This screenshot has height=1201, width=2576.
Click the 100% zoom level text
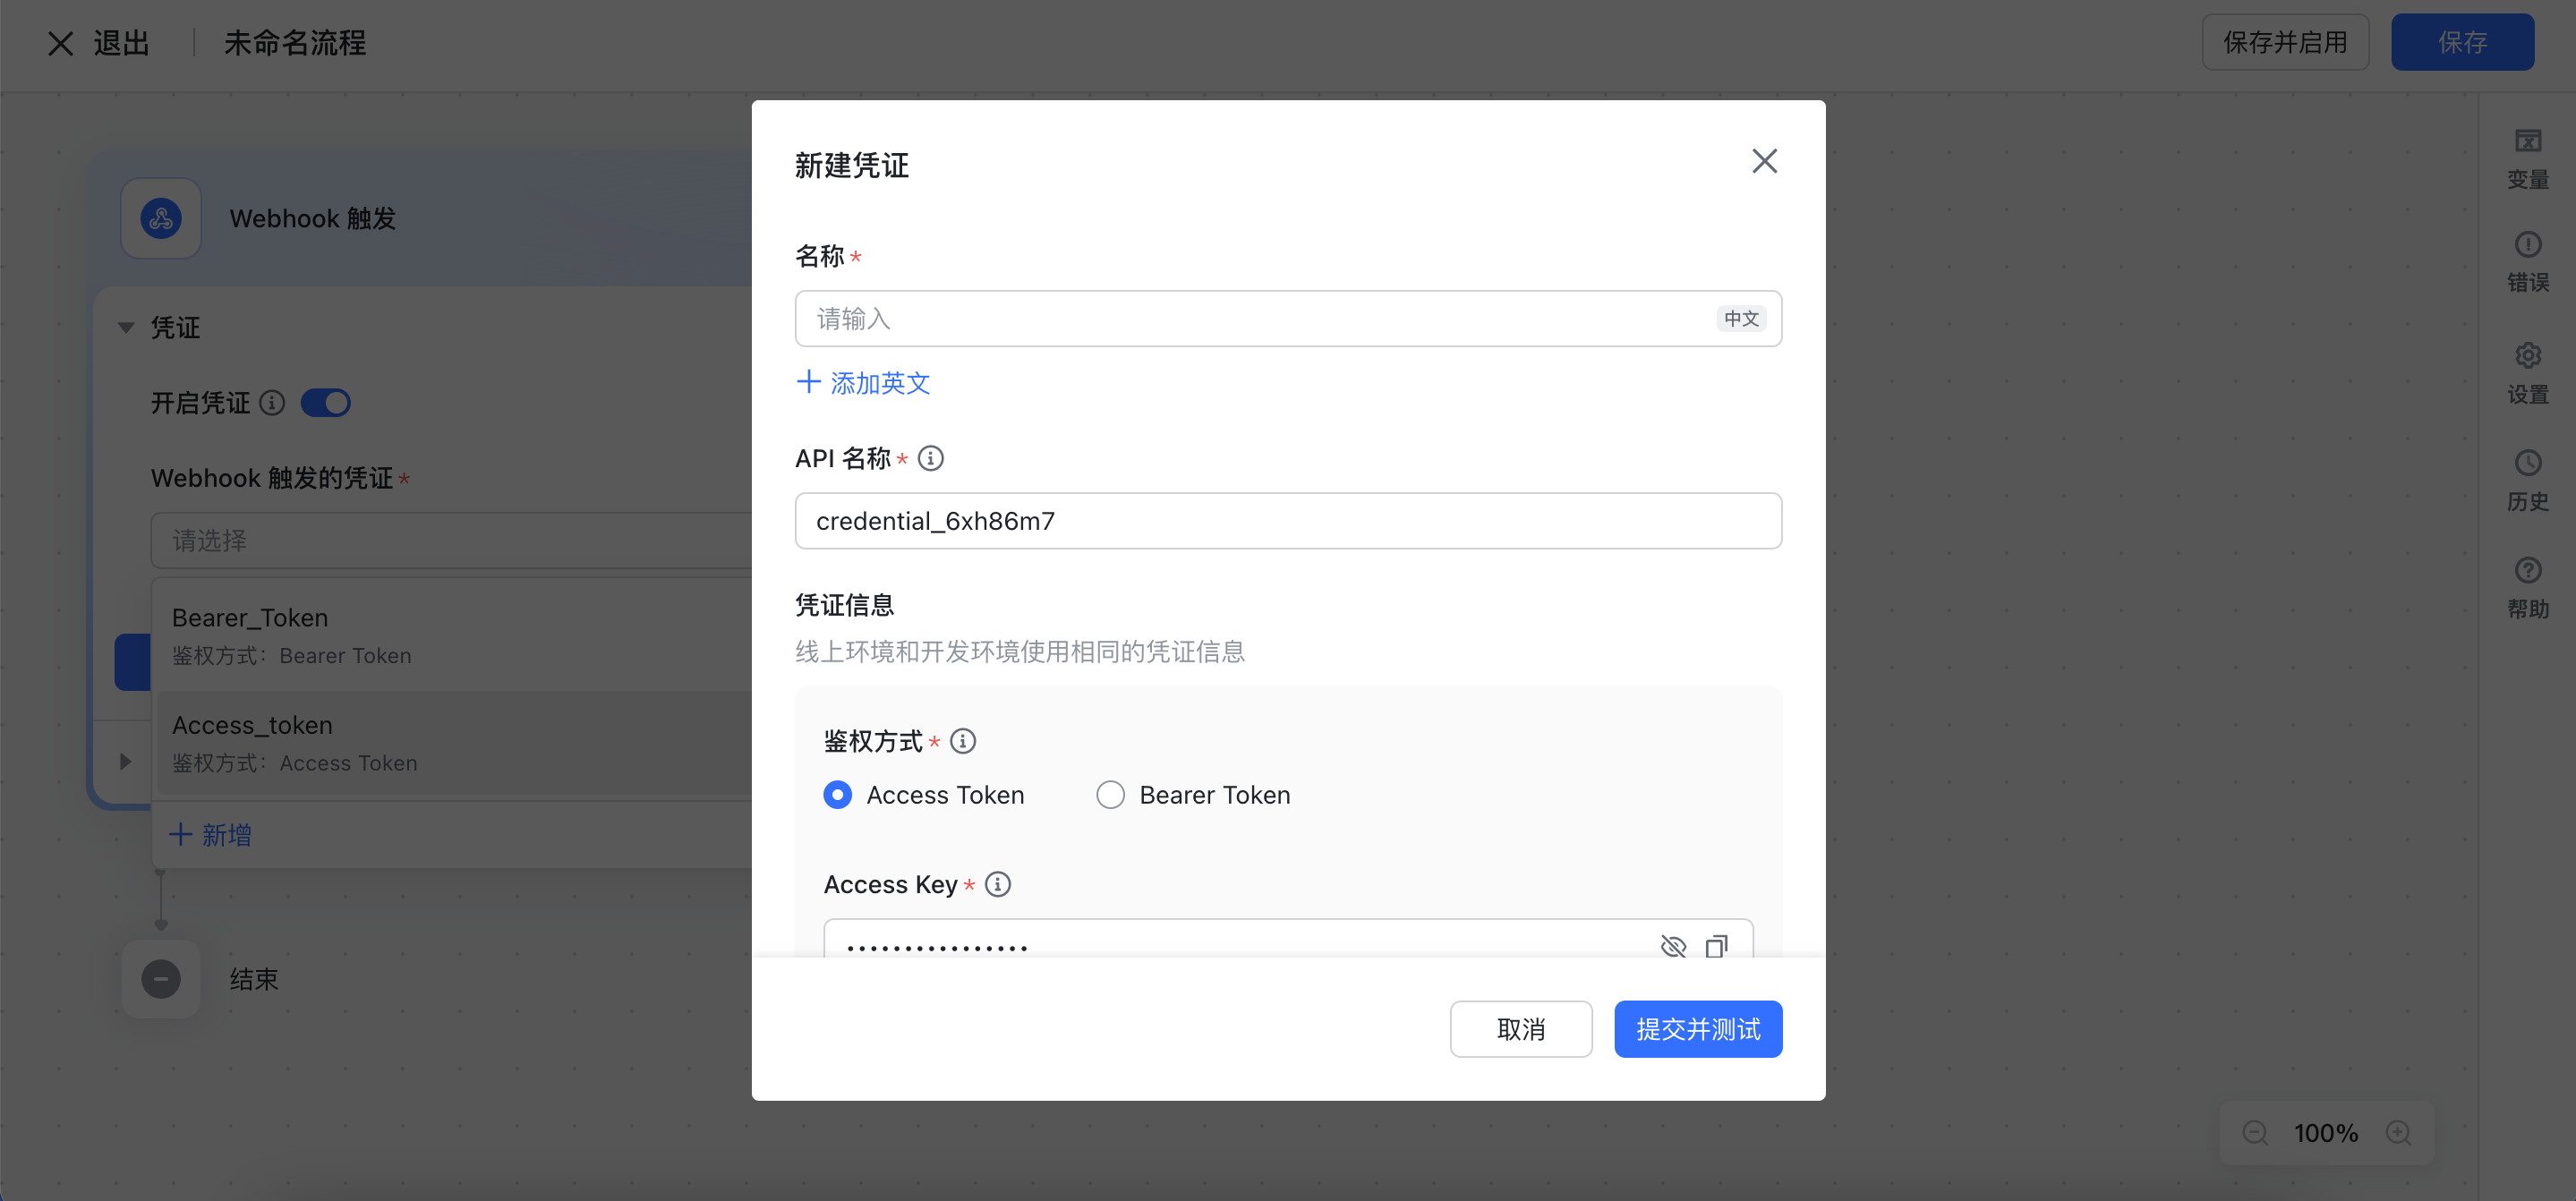[x=2326, y=1133]
